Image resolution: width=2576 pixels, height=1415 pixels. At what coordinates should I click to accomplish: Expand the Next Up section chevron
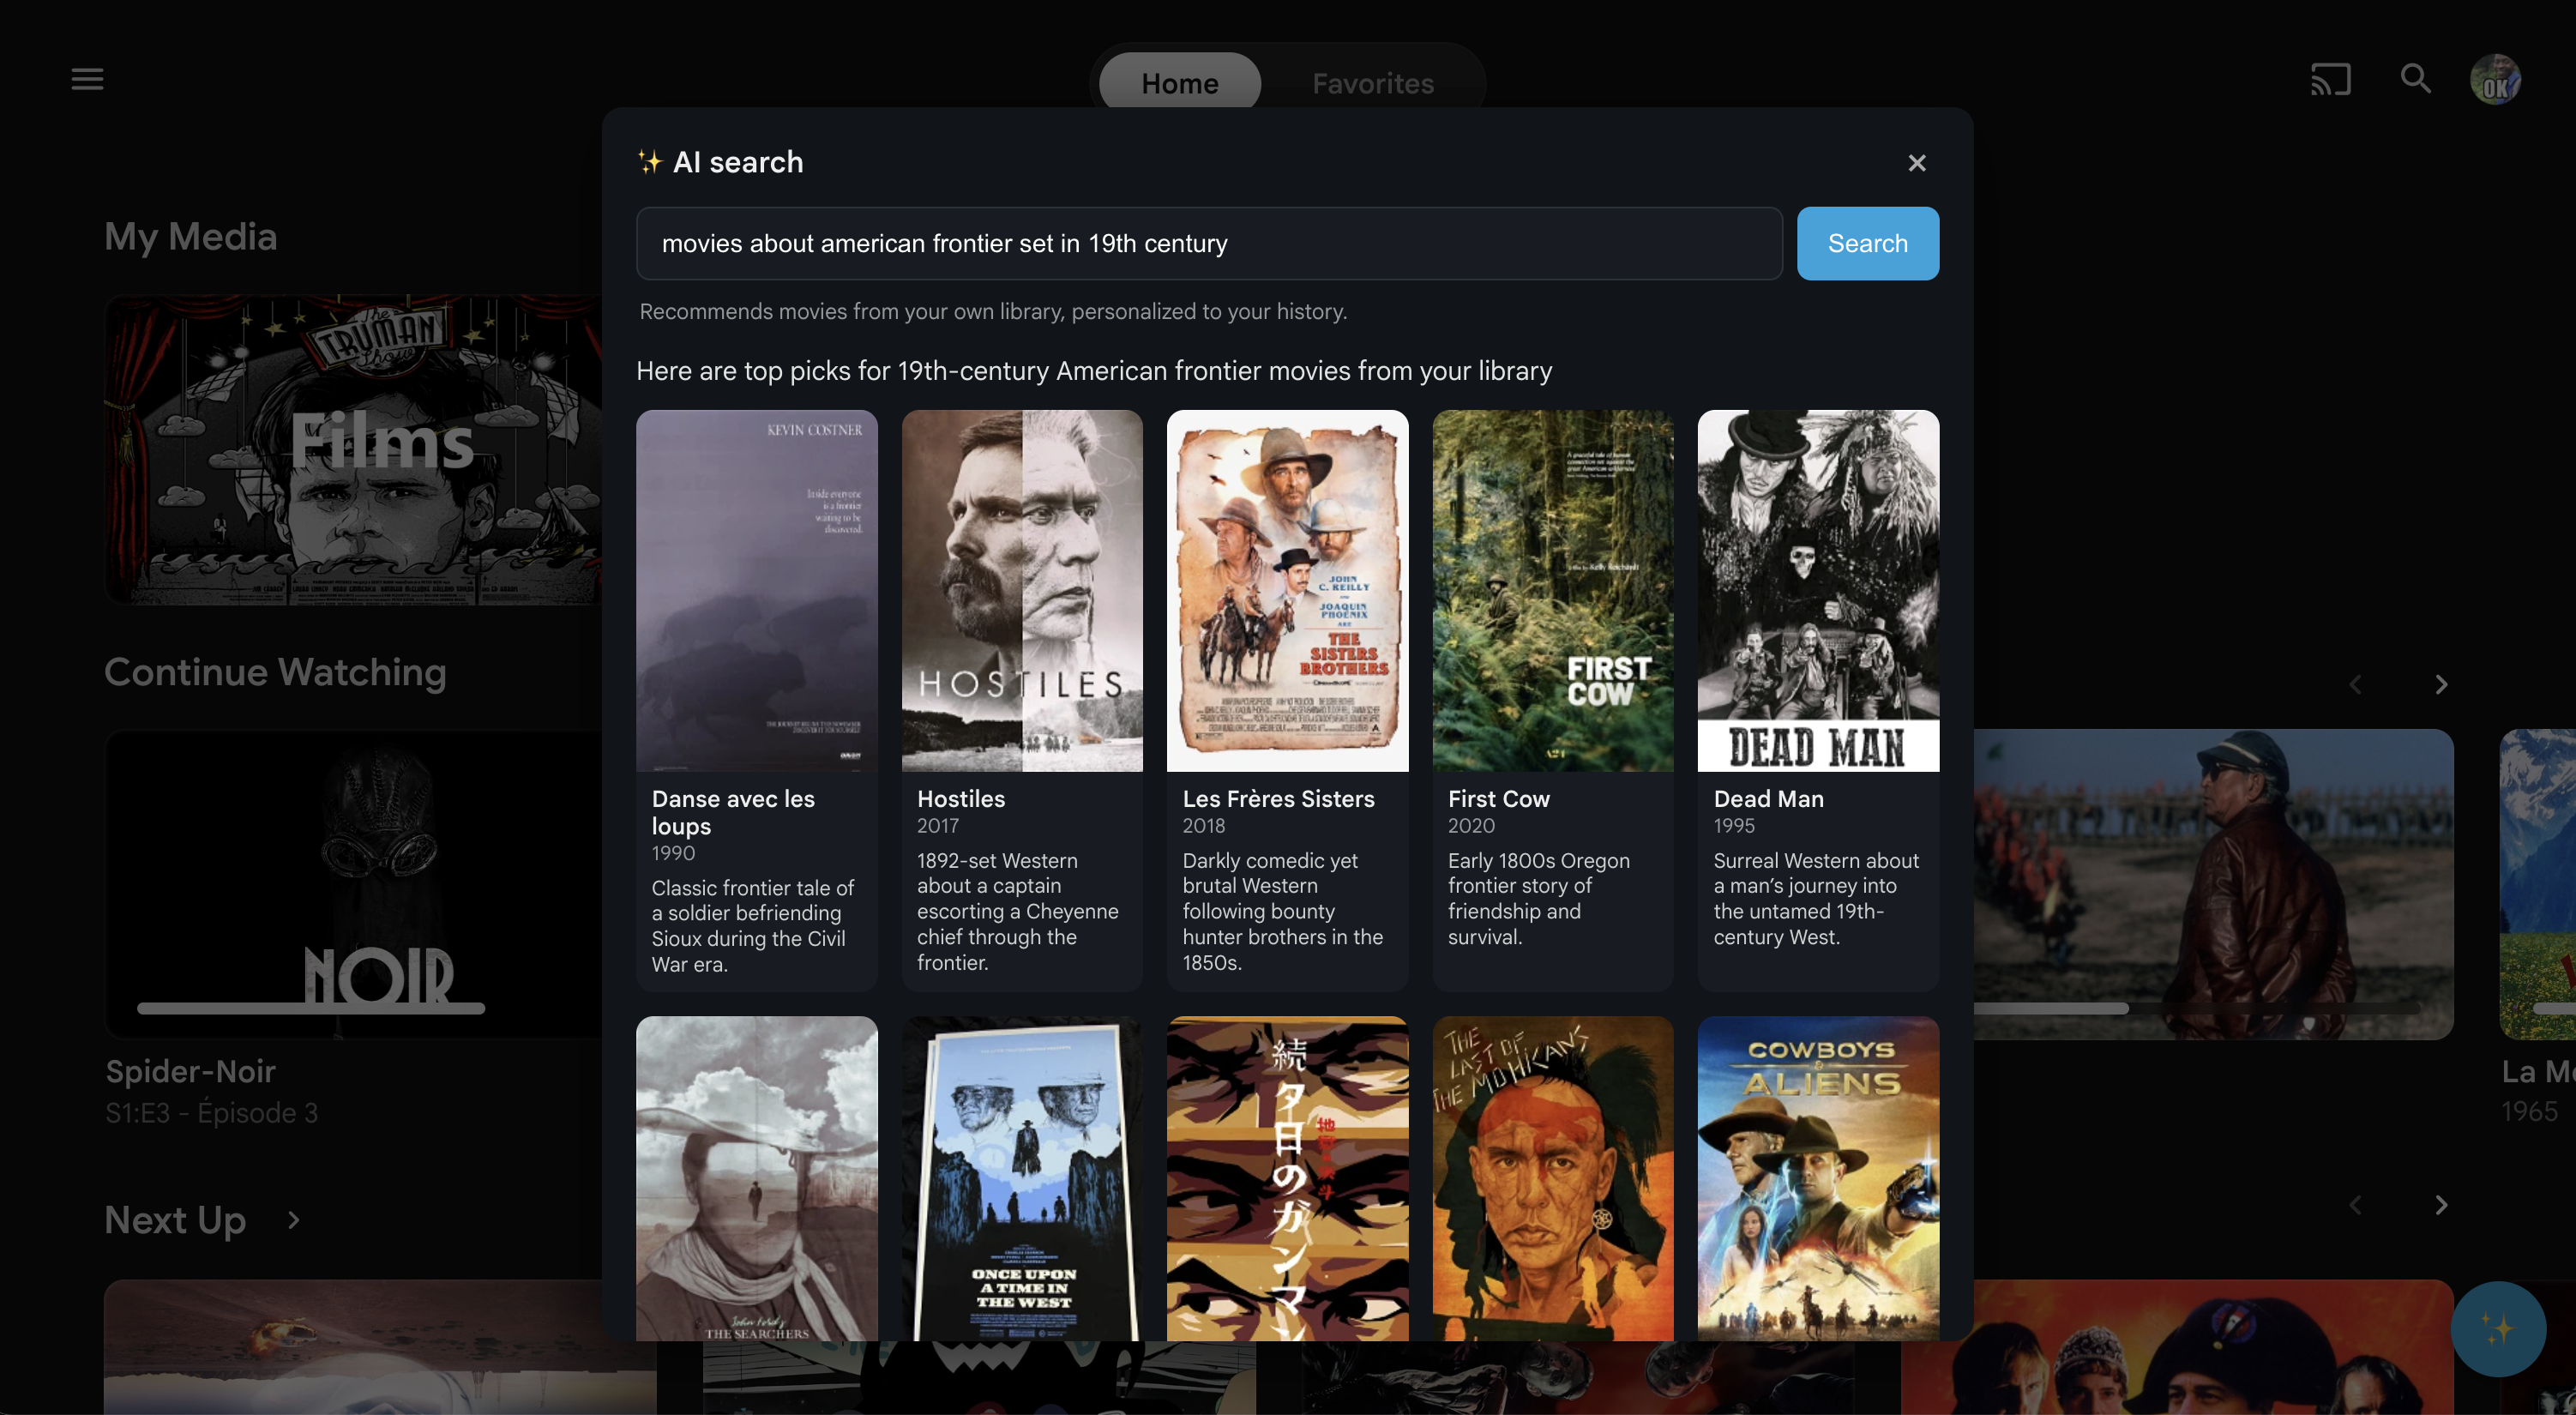(293, 1220)
